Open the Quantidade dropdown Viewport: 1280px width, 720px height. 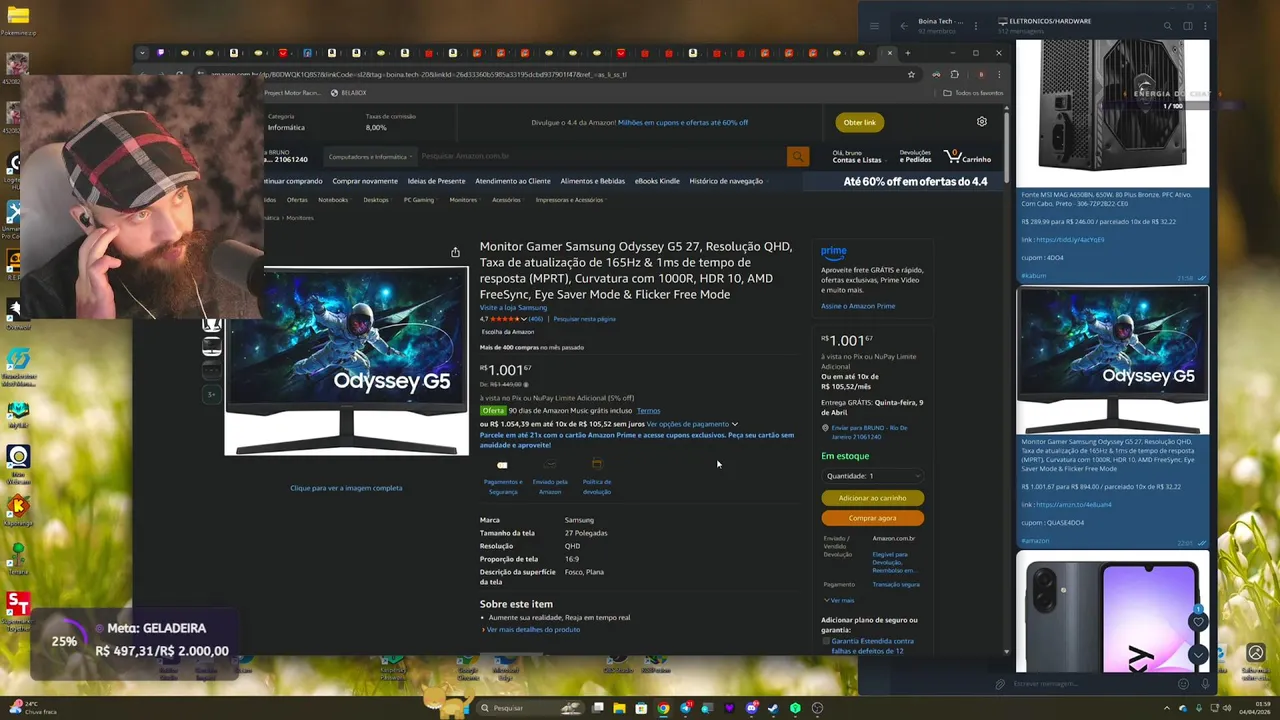pos(872,476)
